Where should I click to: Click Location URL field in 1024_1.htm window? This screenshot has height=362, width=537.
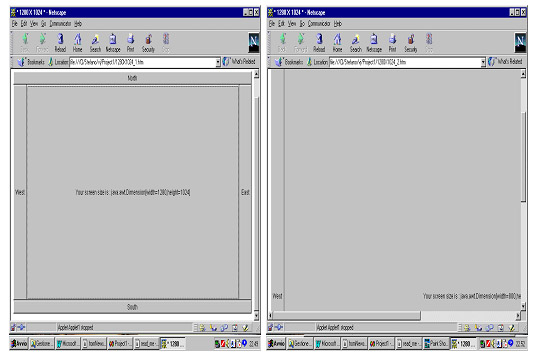click(143, 62)
